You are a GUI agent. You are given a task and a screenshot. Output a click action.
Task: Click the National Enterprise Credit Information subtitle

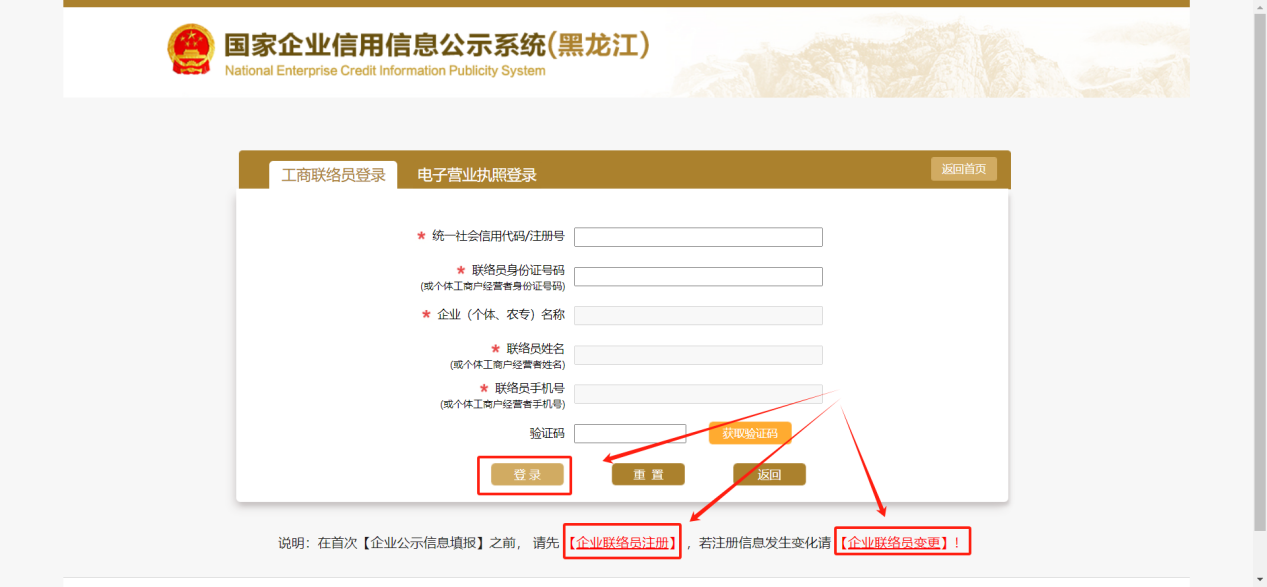click(385, 71)
